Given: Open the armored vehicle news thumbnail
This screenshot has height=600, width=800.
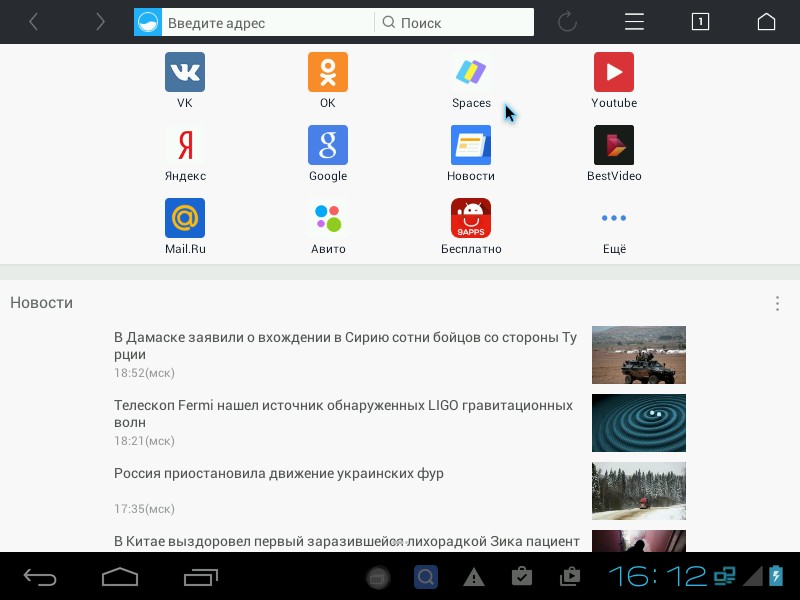Looking at the screenshot, I should click(x=639, y=355).
